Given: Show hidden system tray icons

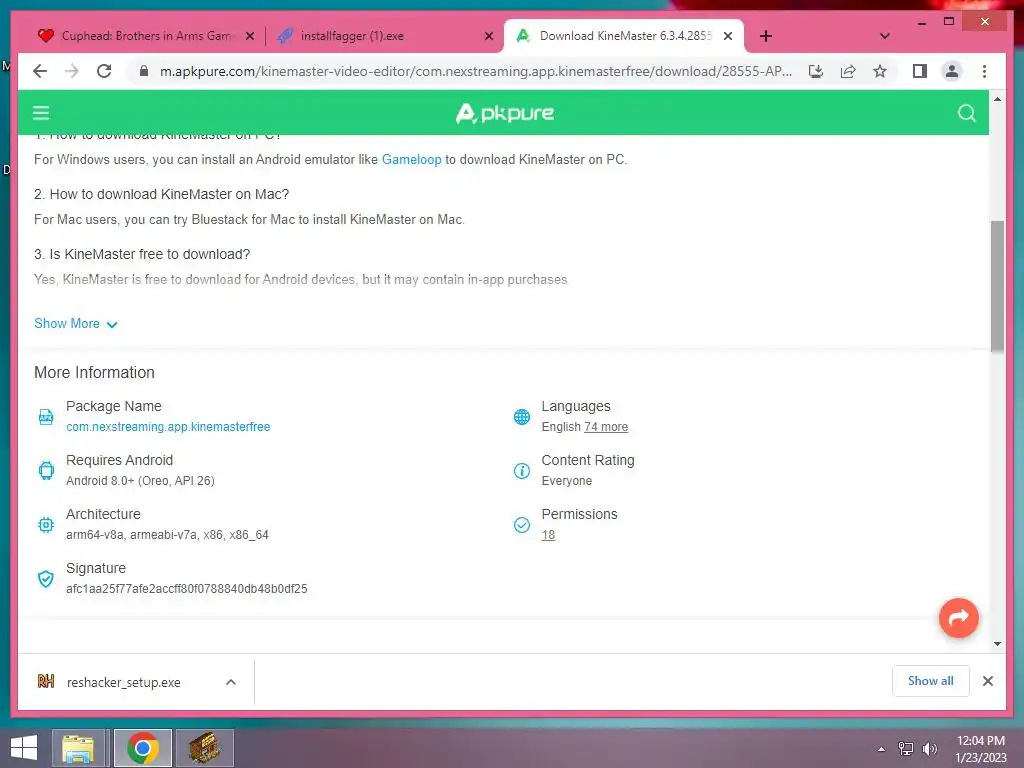Looking at the screenshot, I should tap(882, 749).
